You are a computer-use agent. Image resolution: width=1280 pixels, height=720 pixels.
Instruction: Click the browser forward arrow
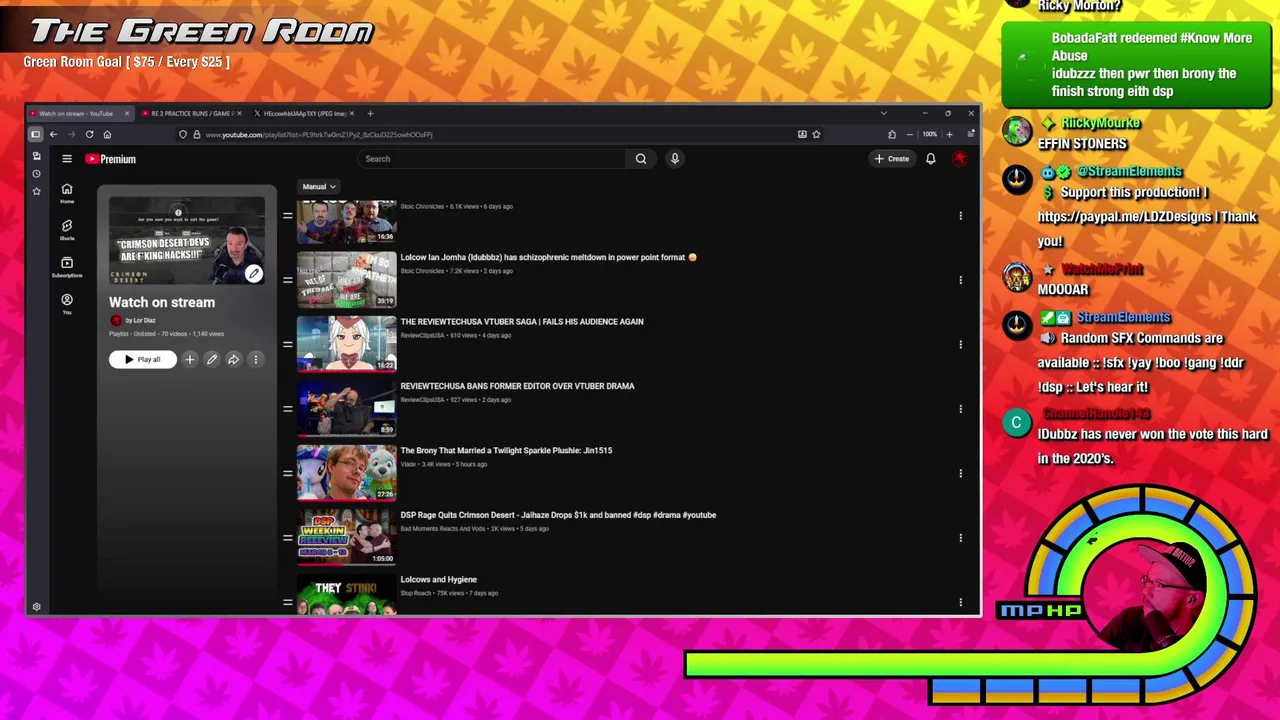click(x=71, y=134)
